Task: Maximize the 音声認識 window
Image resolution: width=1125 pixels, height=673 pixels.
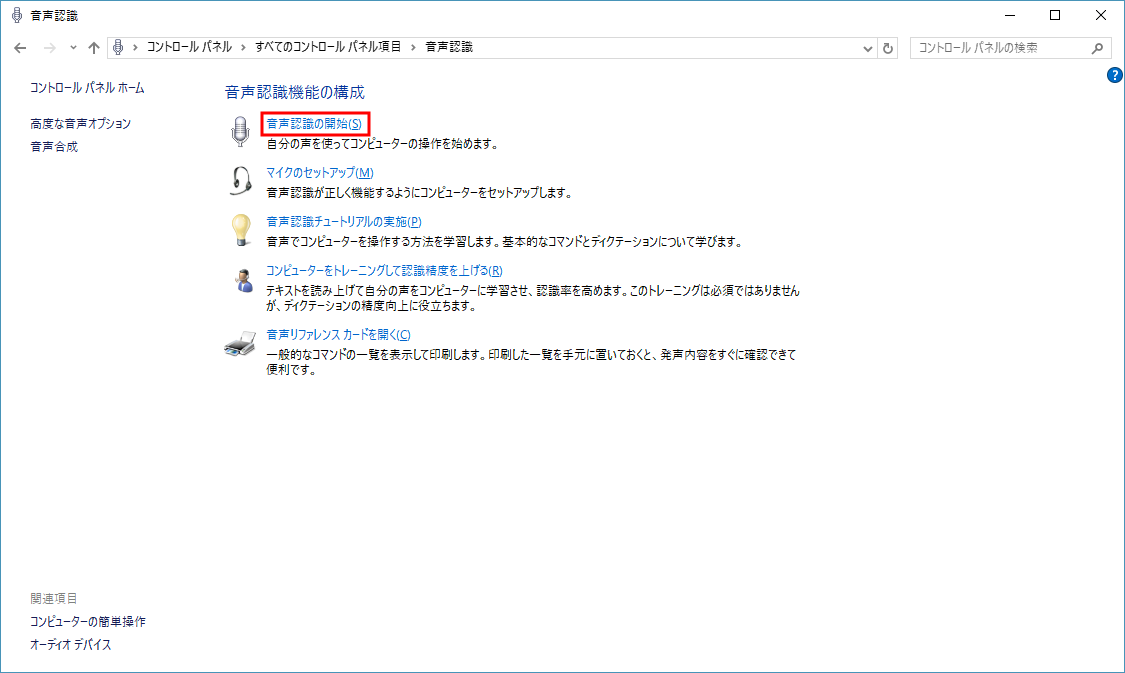Action: [1055, 15]
